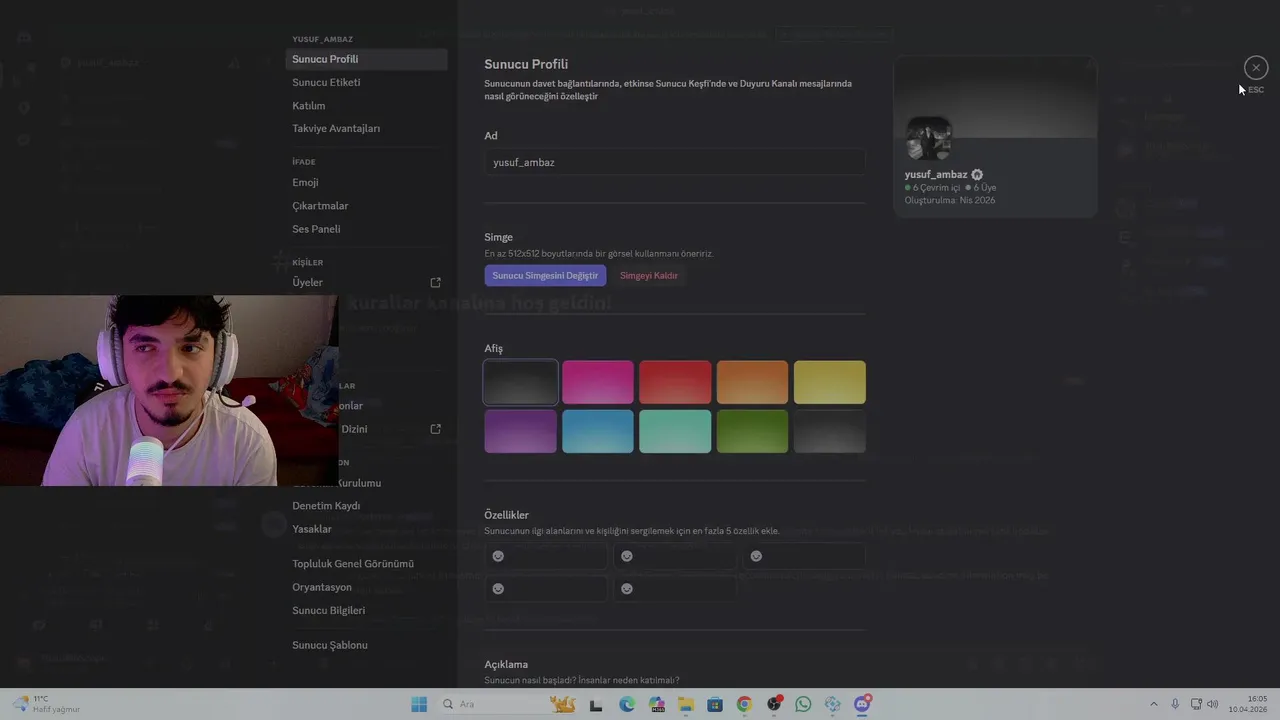Open WhatsApp from the taskbar
The image size is (1280, 720).
pos(803,704)
